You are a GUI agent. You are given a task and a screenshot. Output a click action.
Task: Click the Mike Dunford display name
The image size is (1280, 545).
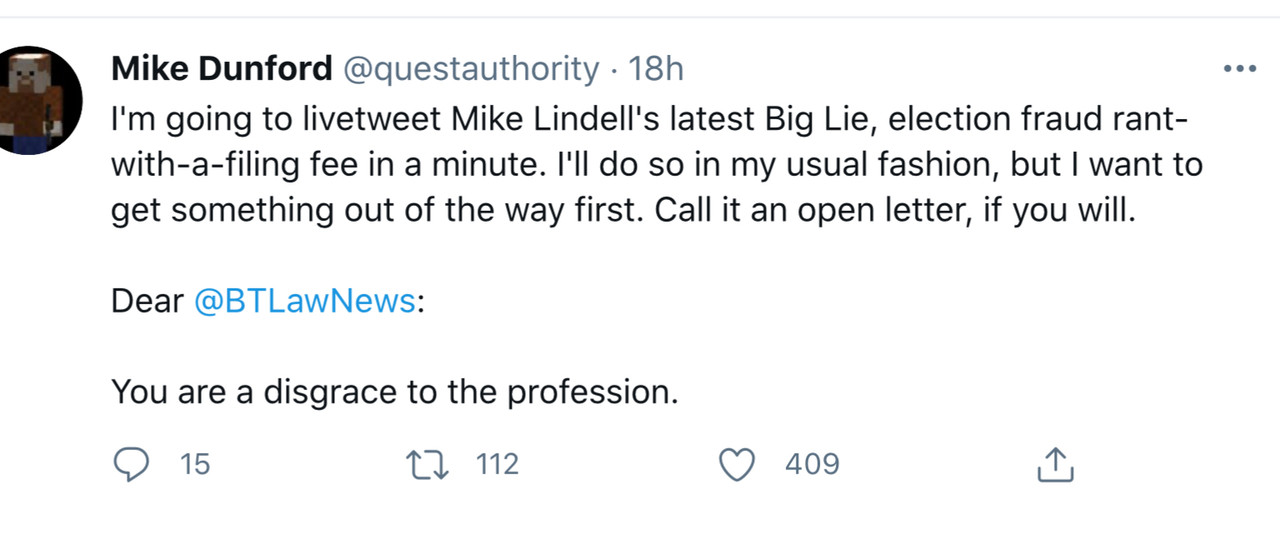pos(221,69)
